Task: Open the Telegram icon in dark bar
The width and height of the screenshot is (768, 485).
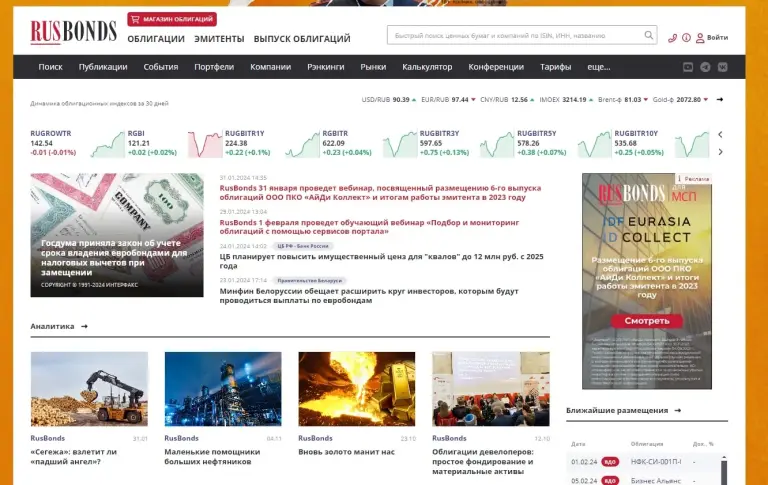Action: [x=705, y=67]
